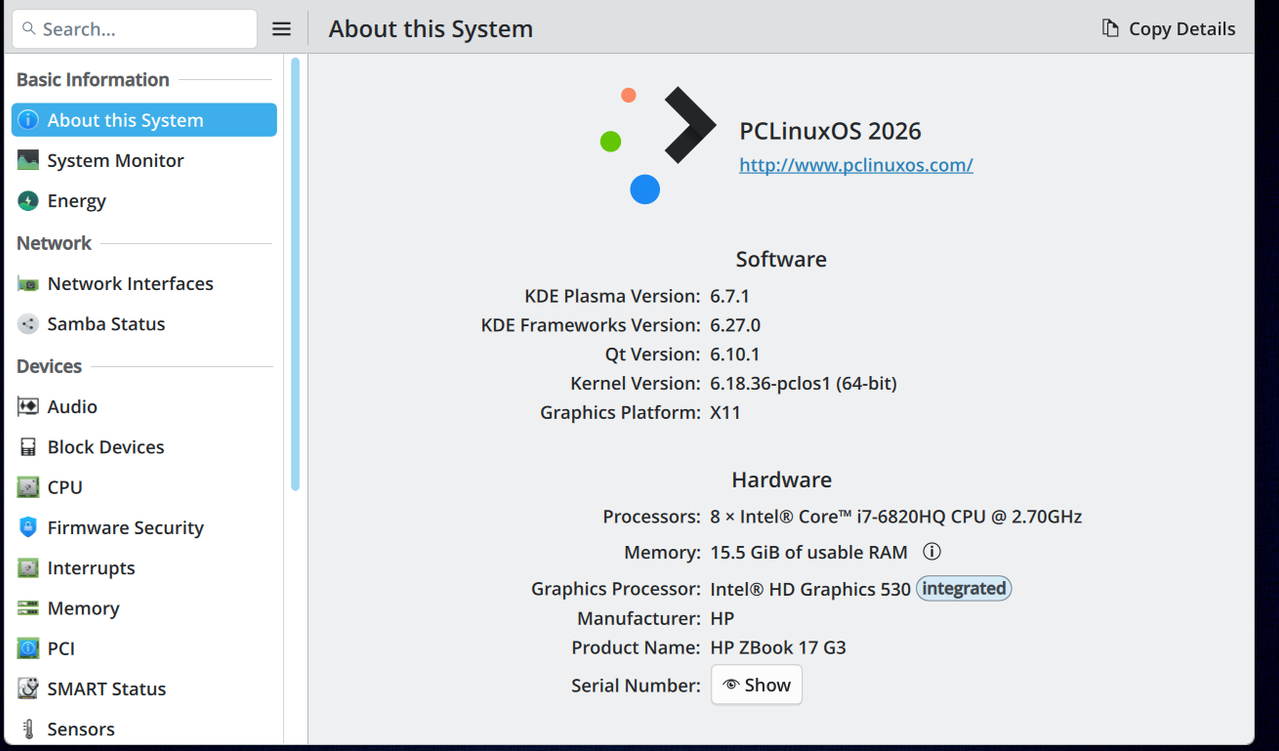Click the product name 'HP ZBook 17 G3'

778,648
